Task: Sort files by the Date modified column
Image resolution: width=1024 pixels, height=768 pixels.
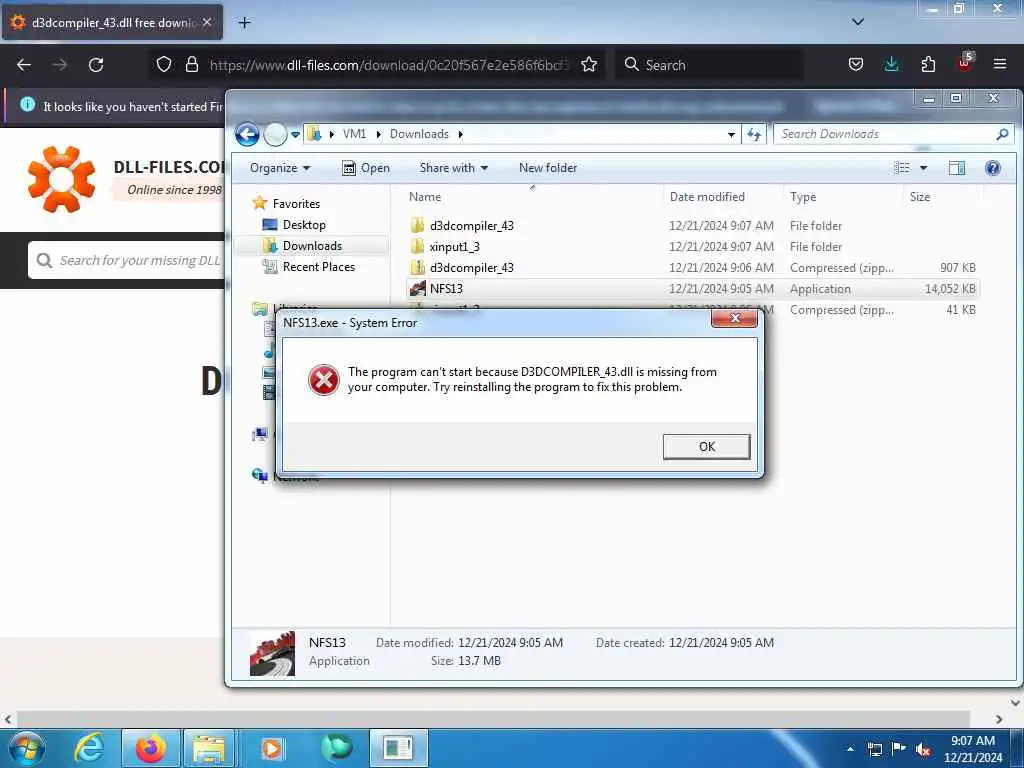Action: [707, 197]
